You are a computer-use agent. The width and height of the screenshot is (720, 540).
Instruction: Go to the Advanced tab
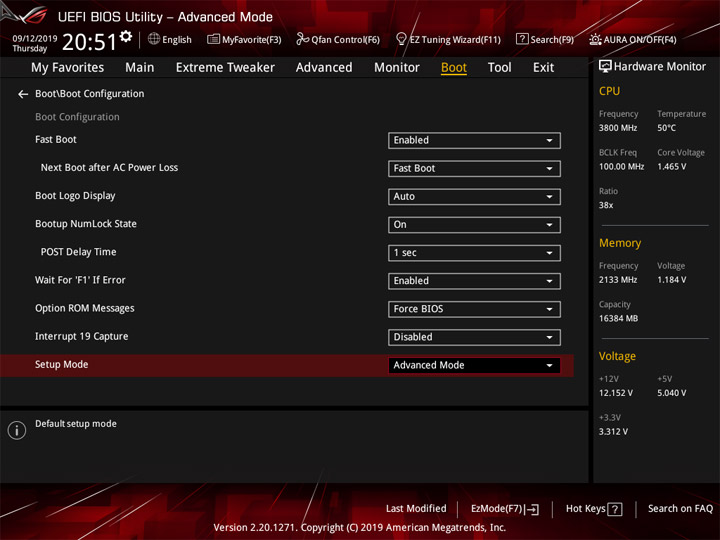point(324,68)
